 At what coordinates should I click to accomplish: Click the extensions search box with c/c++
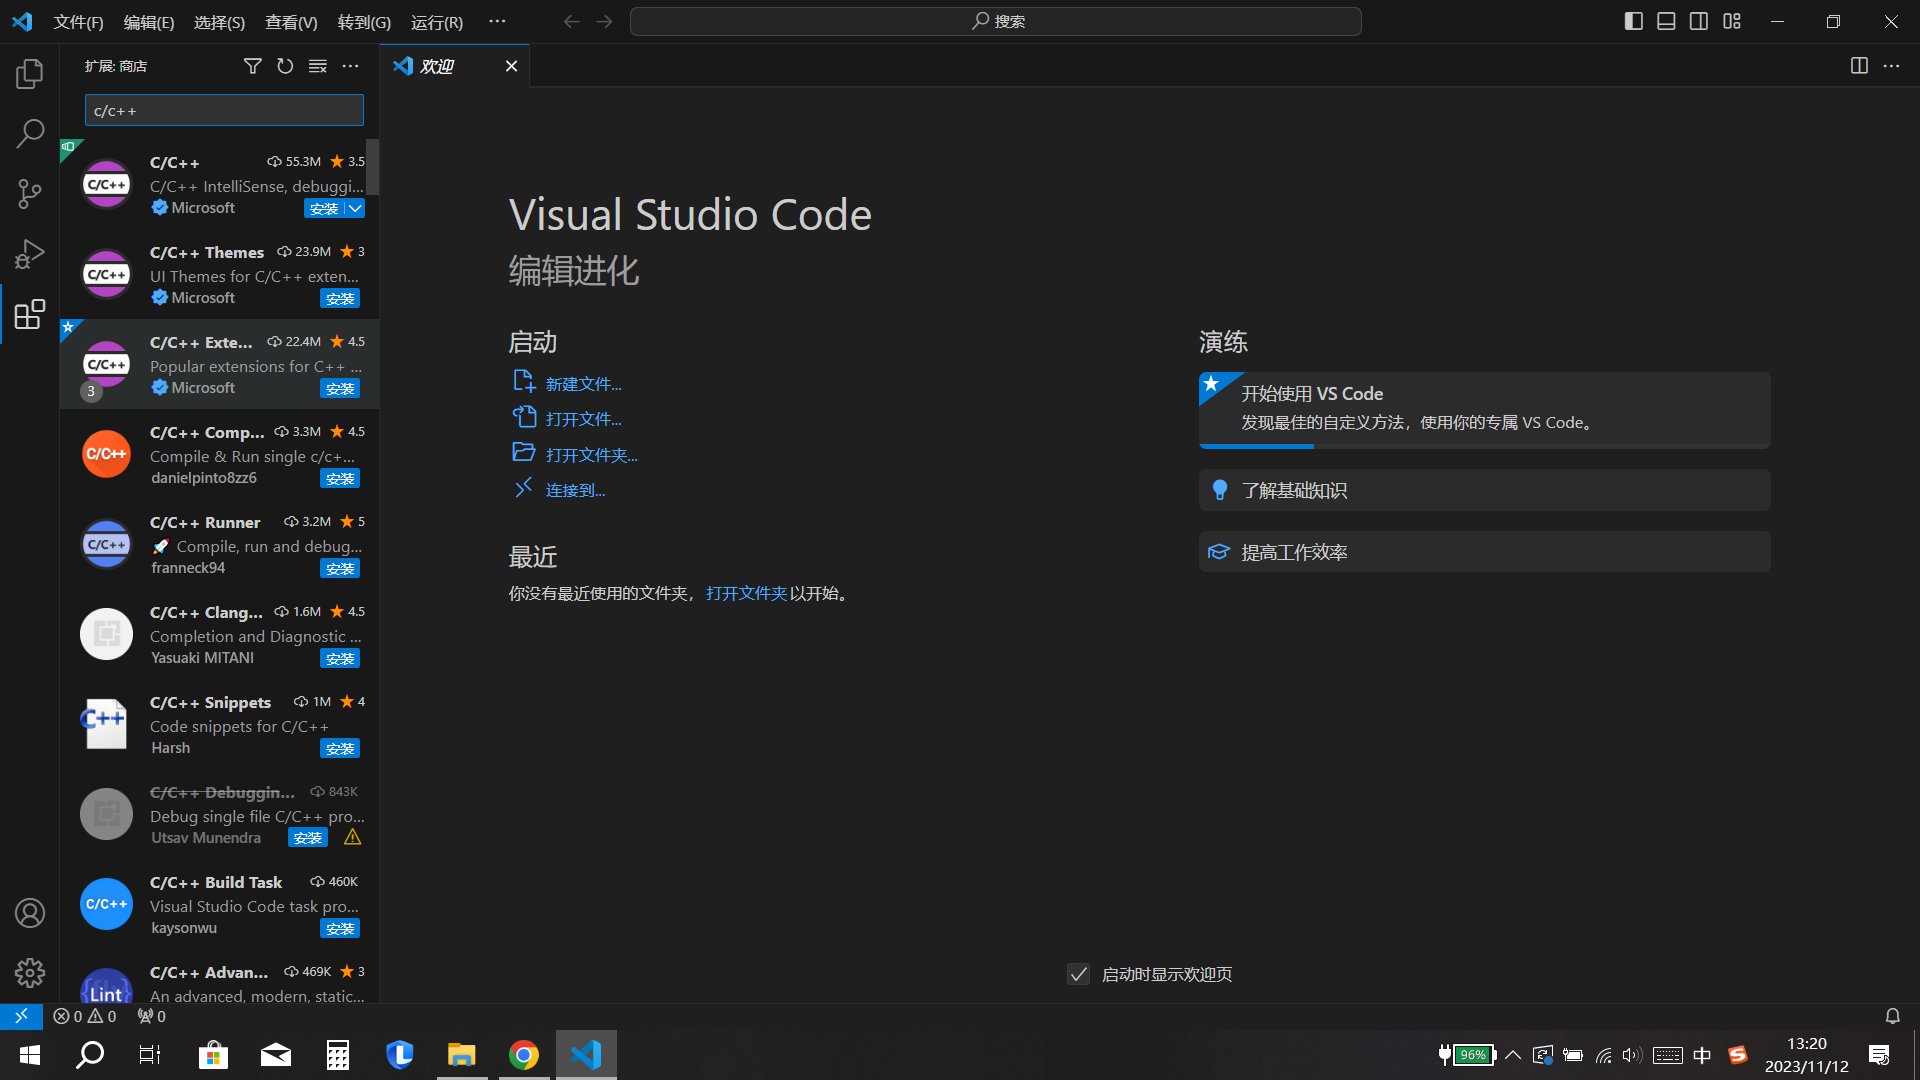click(x=224, y=110)
